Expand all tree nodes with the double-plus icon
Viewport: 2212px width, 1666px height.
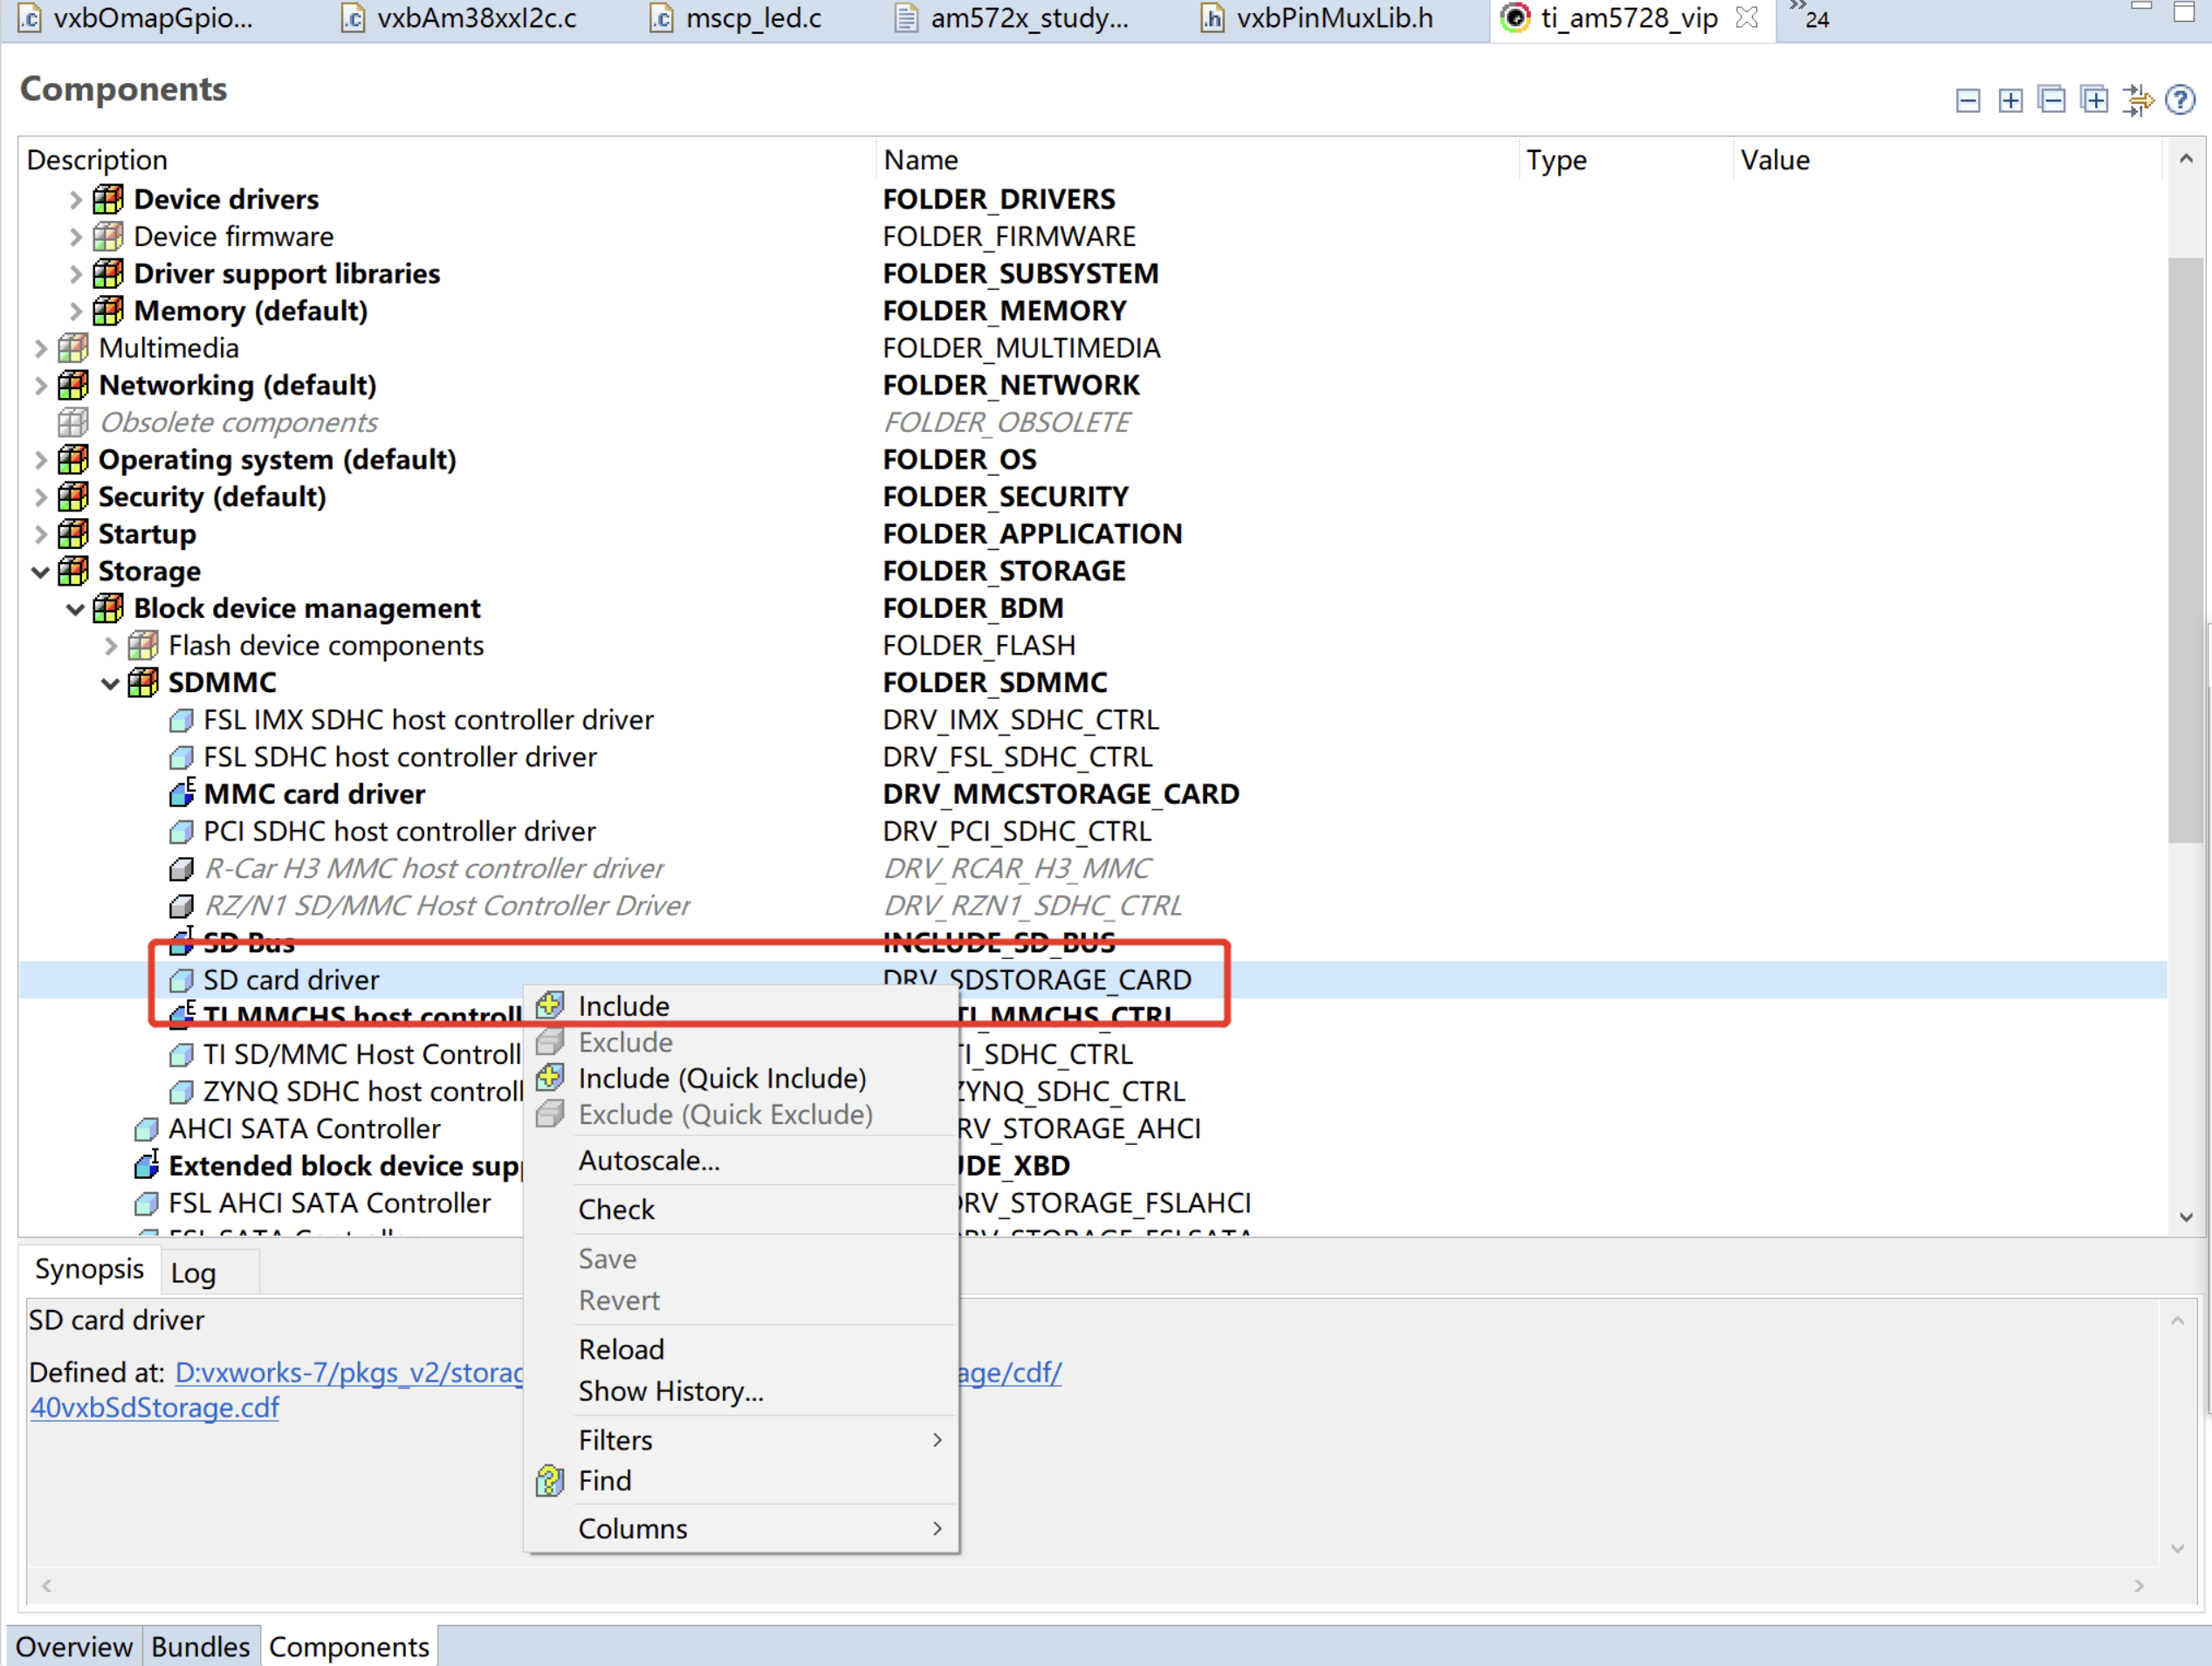[2094, 100]
